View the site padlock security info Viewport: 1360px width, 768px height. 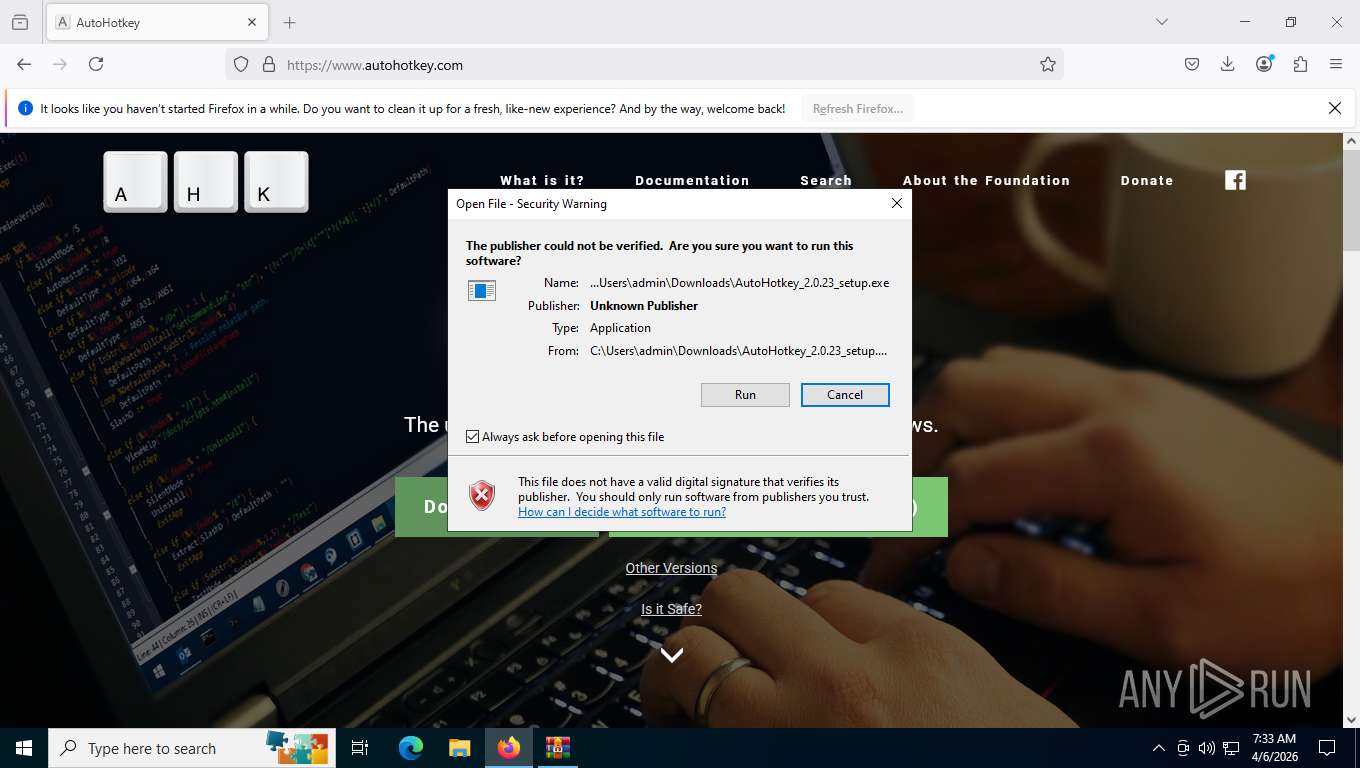(x=268, y=64)
